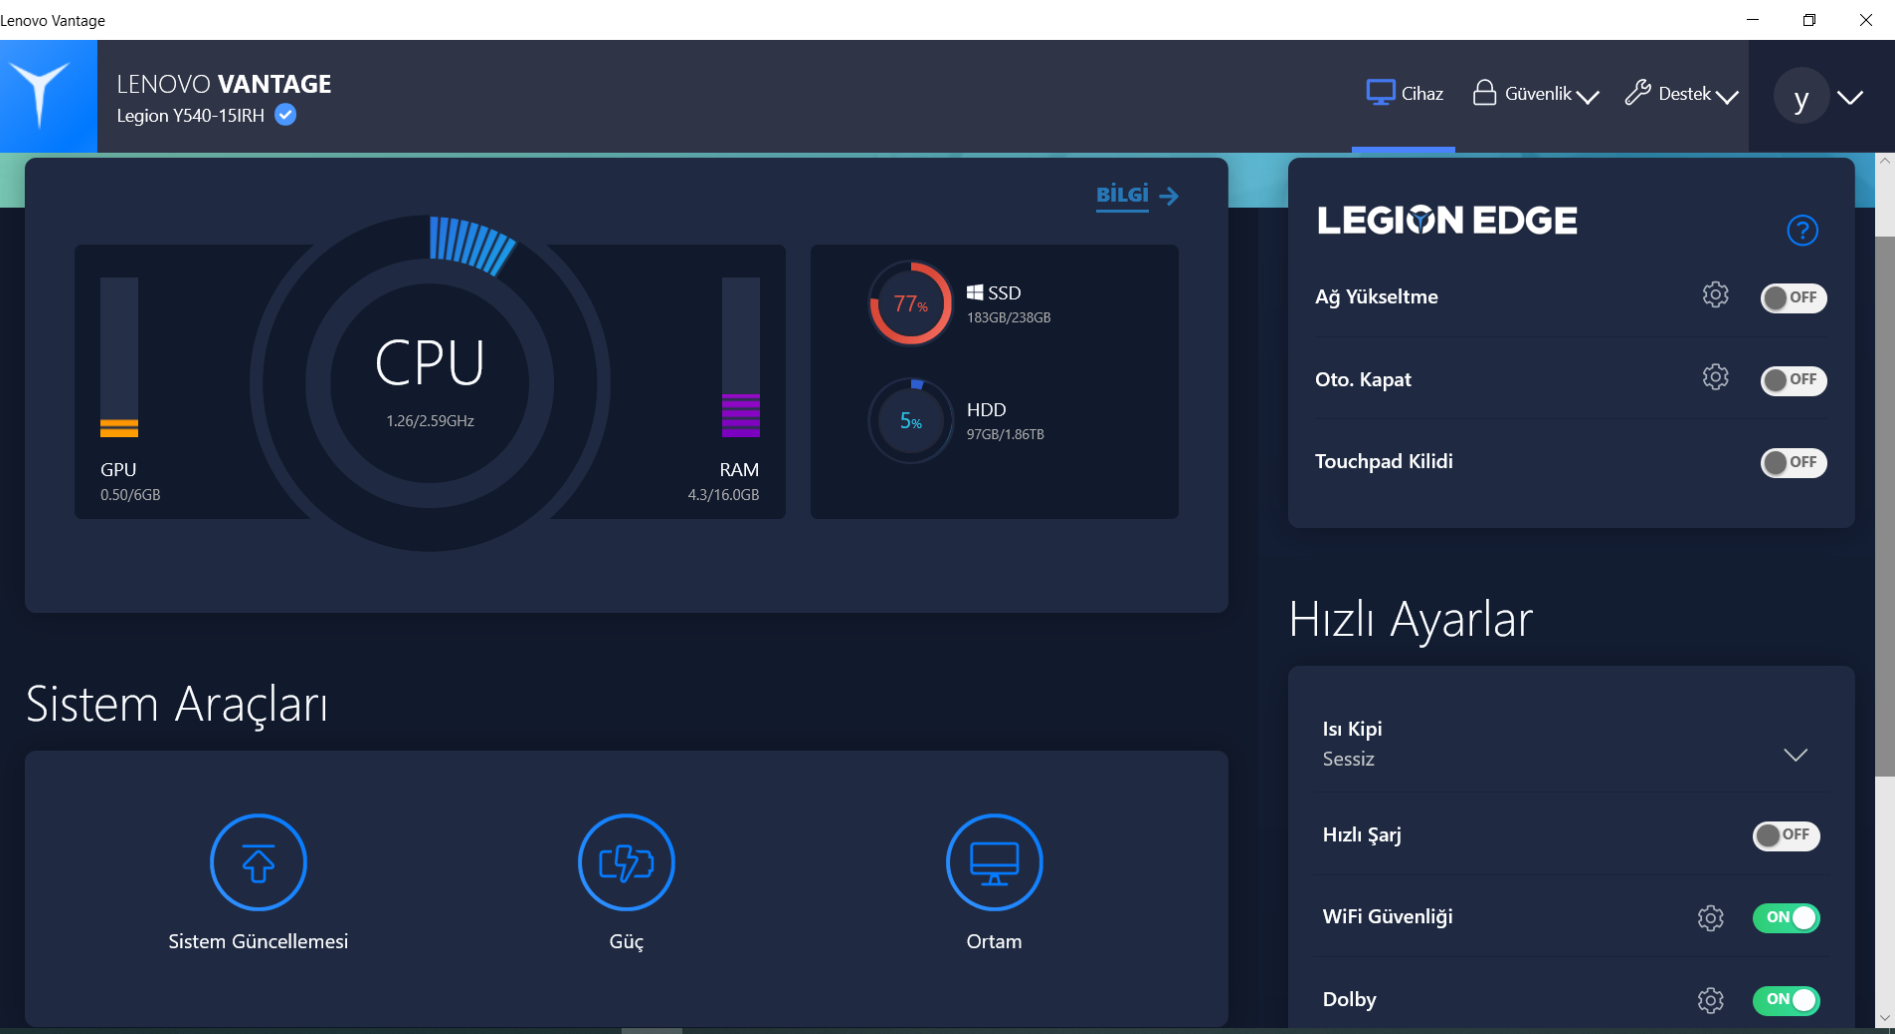Open Sistem Güncellemesi label
The width and height of the screenshot is (1895, 1034).
pos(258,941)
